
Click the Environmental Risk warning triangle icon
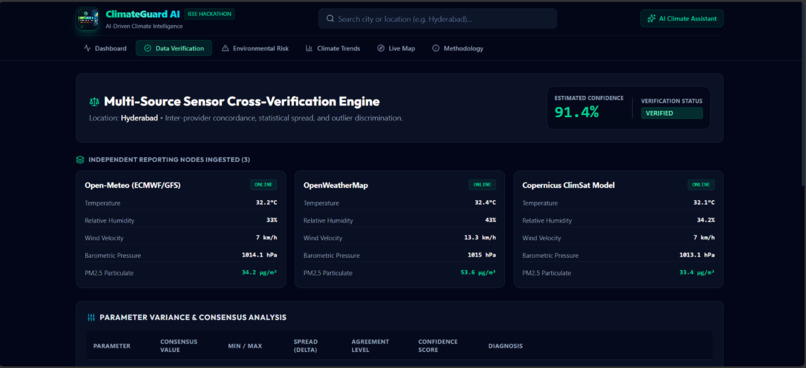[225, 48]
